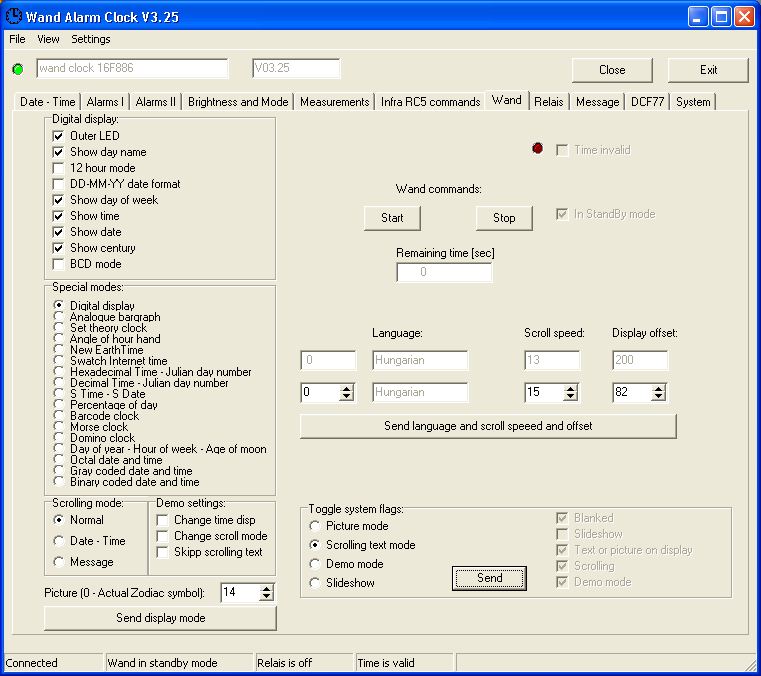
Task: Click the green connection status LED
Action: tap(18, 69)
